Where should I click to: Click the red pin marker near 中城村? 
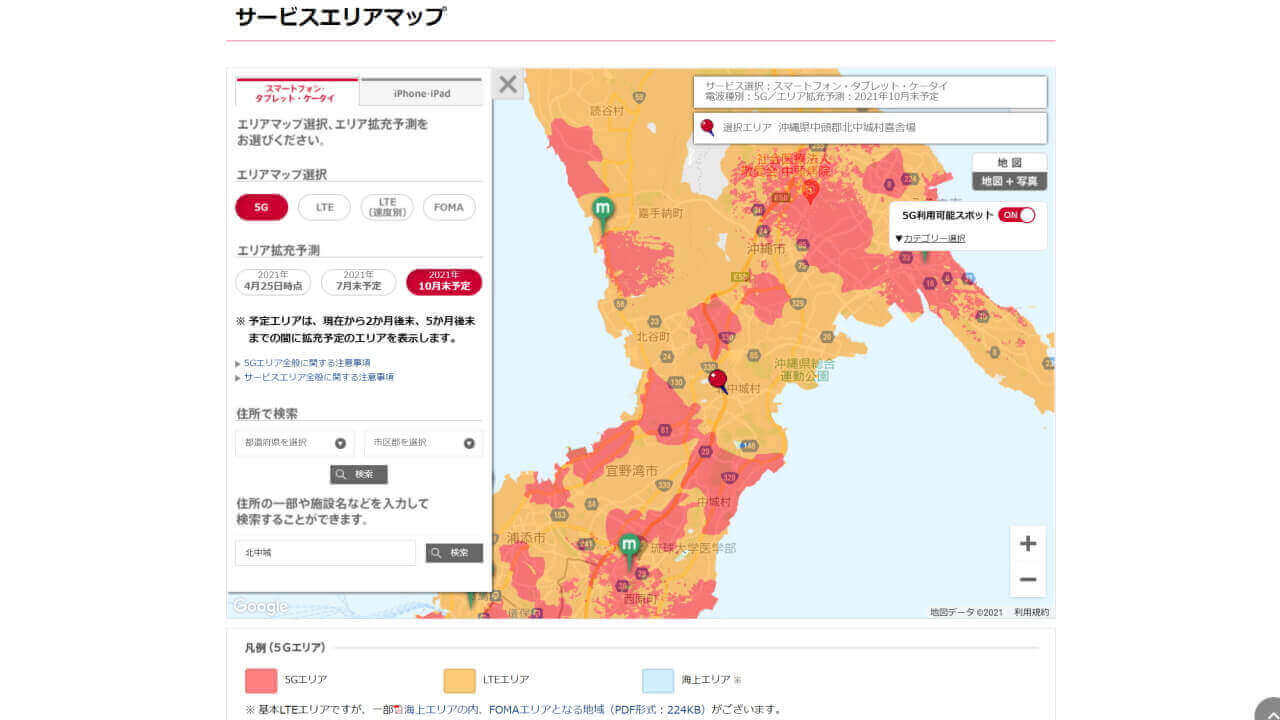pyautogui.click(x=717, y=379)
